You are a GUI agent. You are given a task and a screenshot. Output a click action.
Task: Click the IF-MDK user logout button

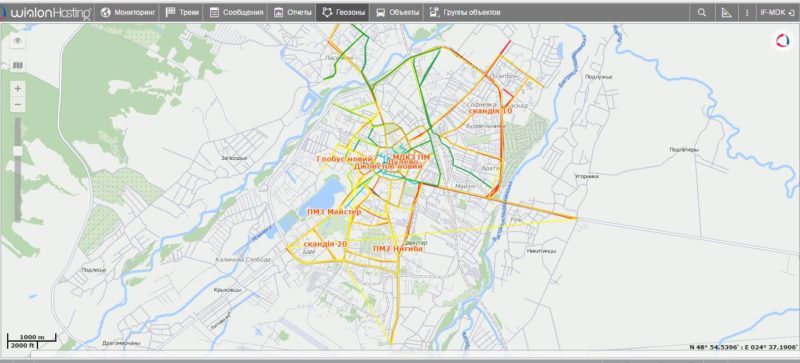pyautogui.click(x=777, y=13)
